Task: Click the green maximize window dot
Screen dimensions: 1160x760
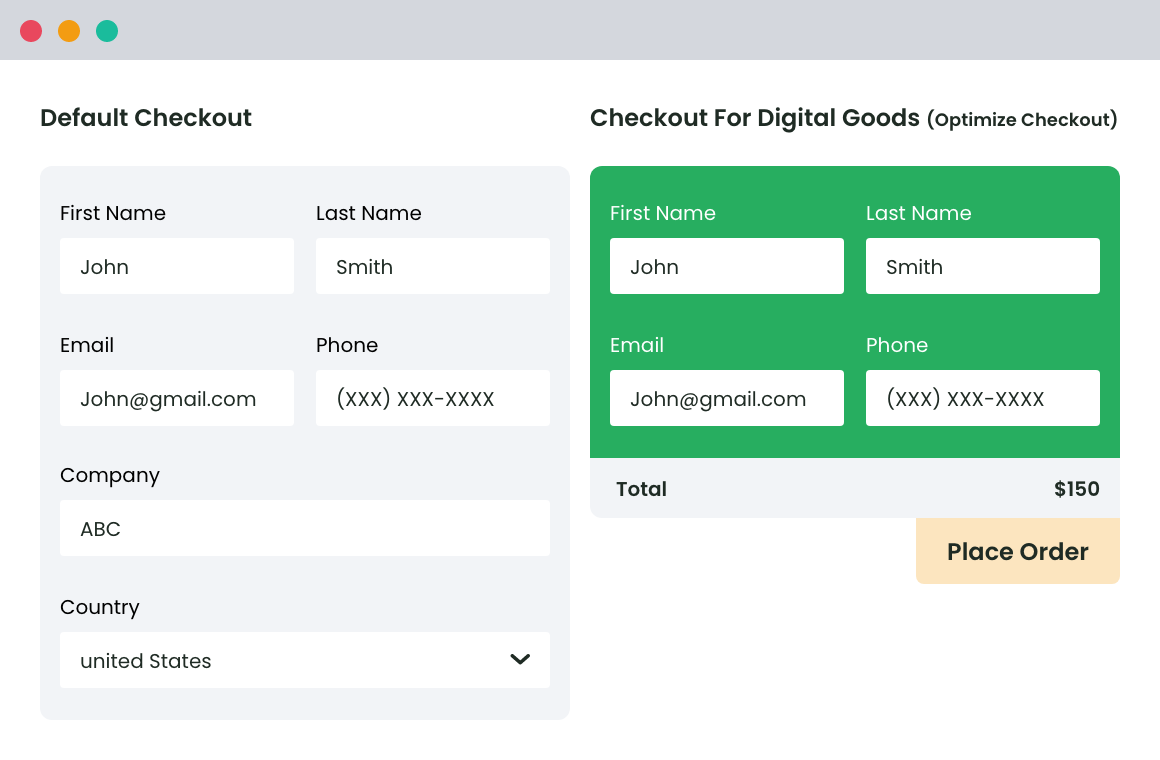Action: coord(107,31)
